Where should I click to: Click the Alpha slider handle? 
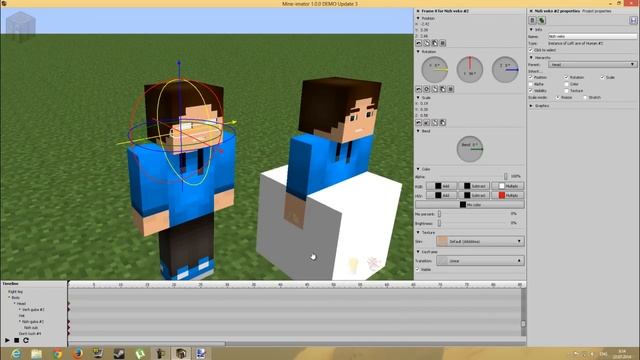pos(506,176)
